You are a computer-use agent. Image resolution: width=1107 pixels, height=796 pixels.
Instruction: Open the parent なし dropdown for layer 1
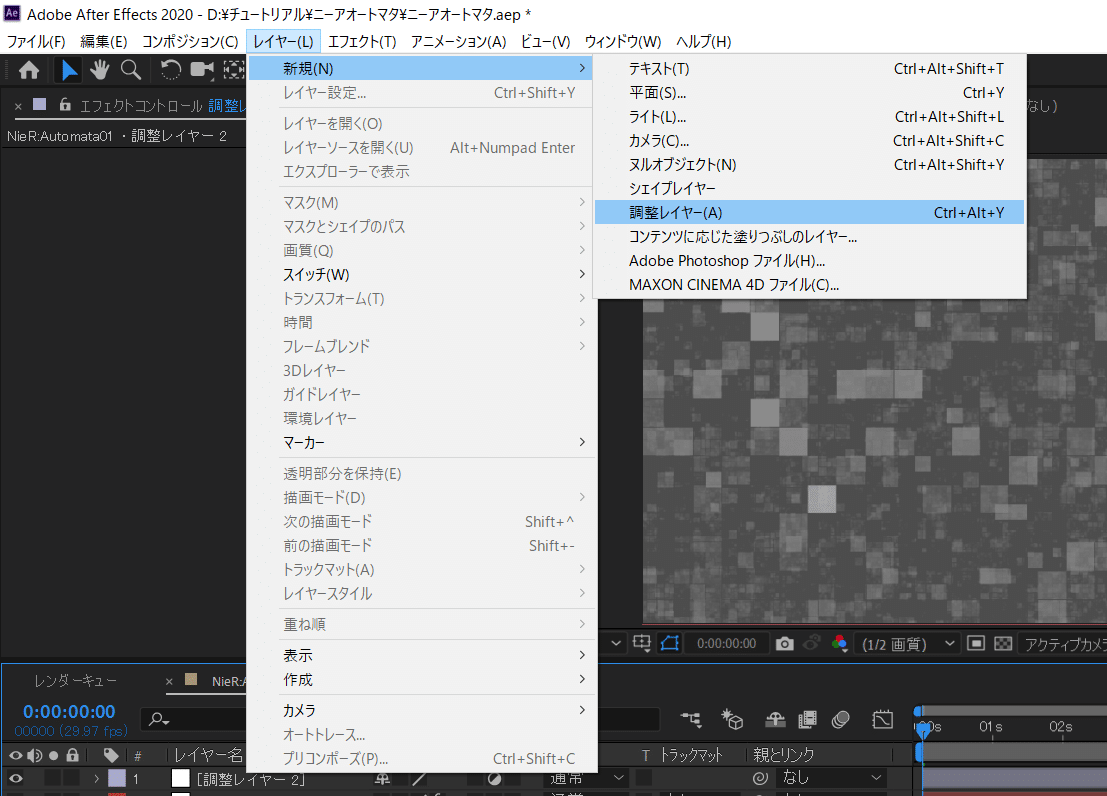pyautogui.click(x=831, y=778)
